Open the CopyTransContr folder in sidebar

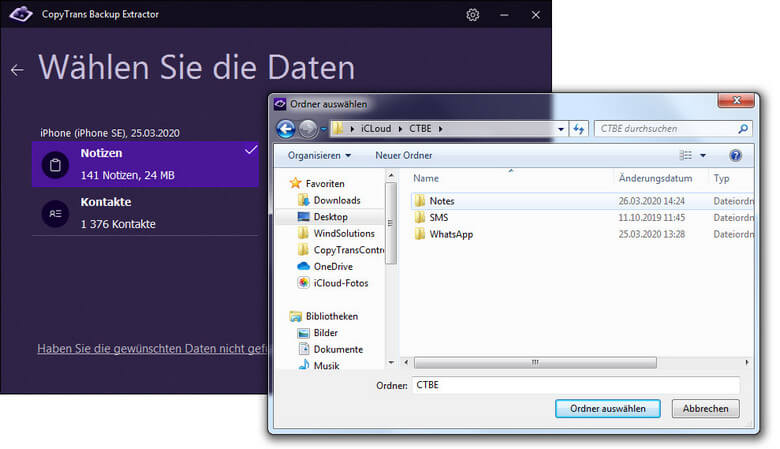[348, 250]
